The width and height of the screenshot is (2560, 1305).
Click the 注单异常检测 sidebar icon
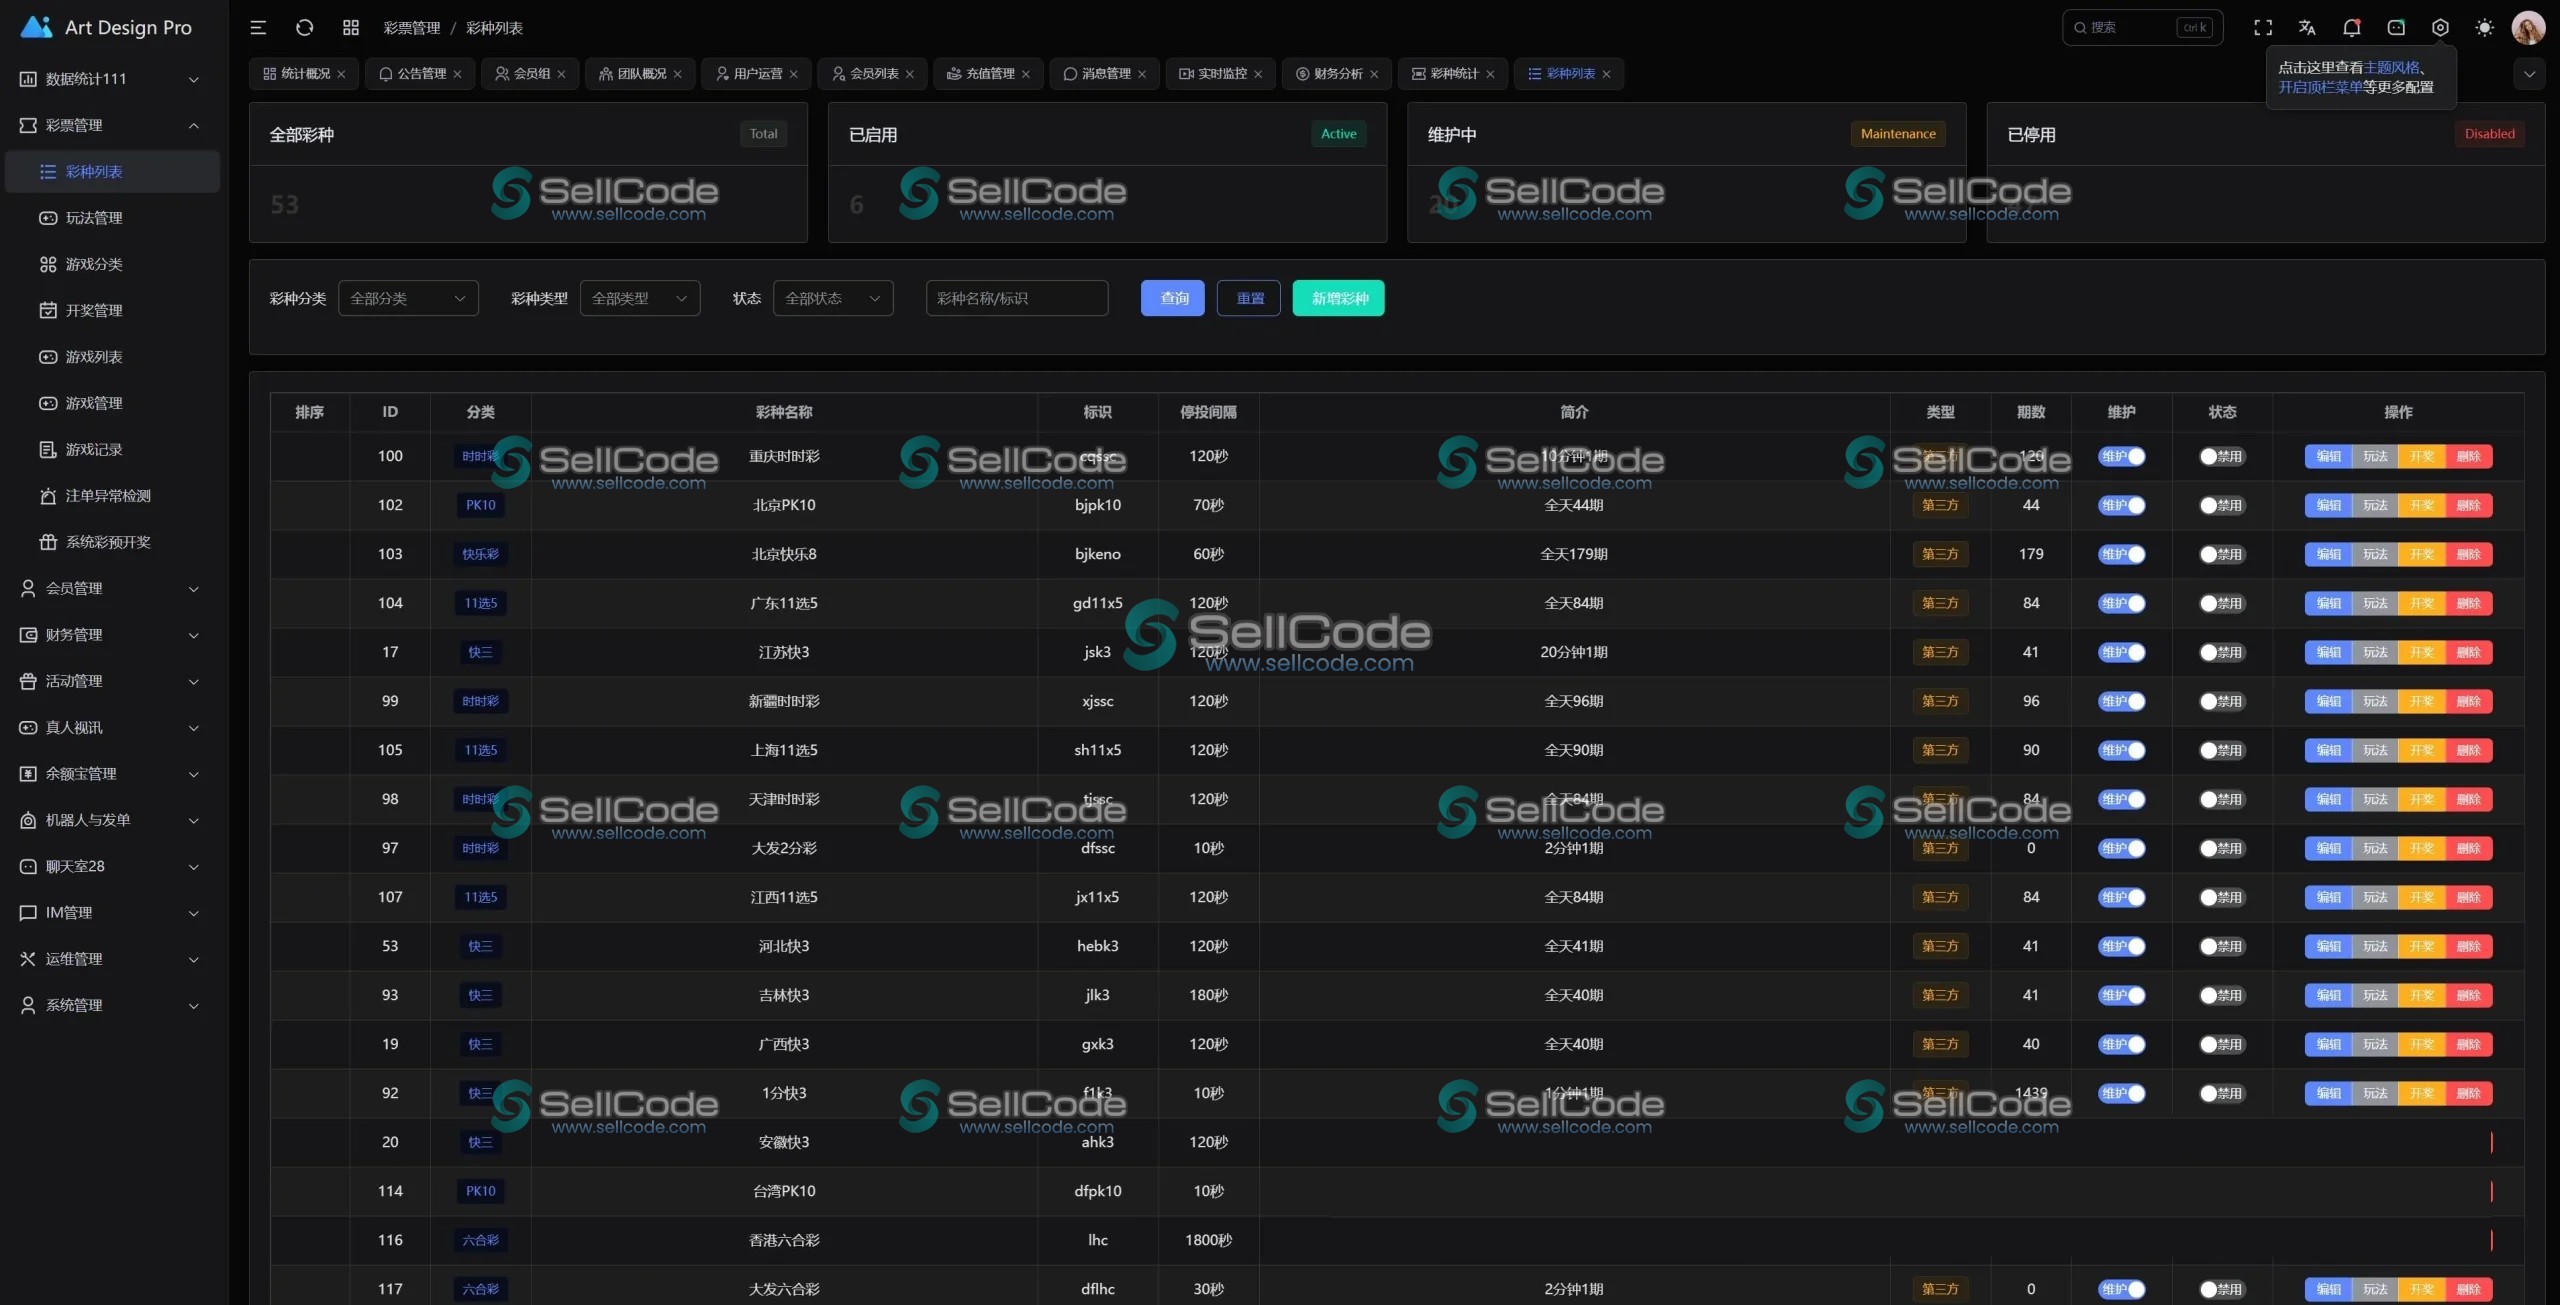click(48, 496)
